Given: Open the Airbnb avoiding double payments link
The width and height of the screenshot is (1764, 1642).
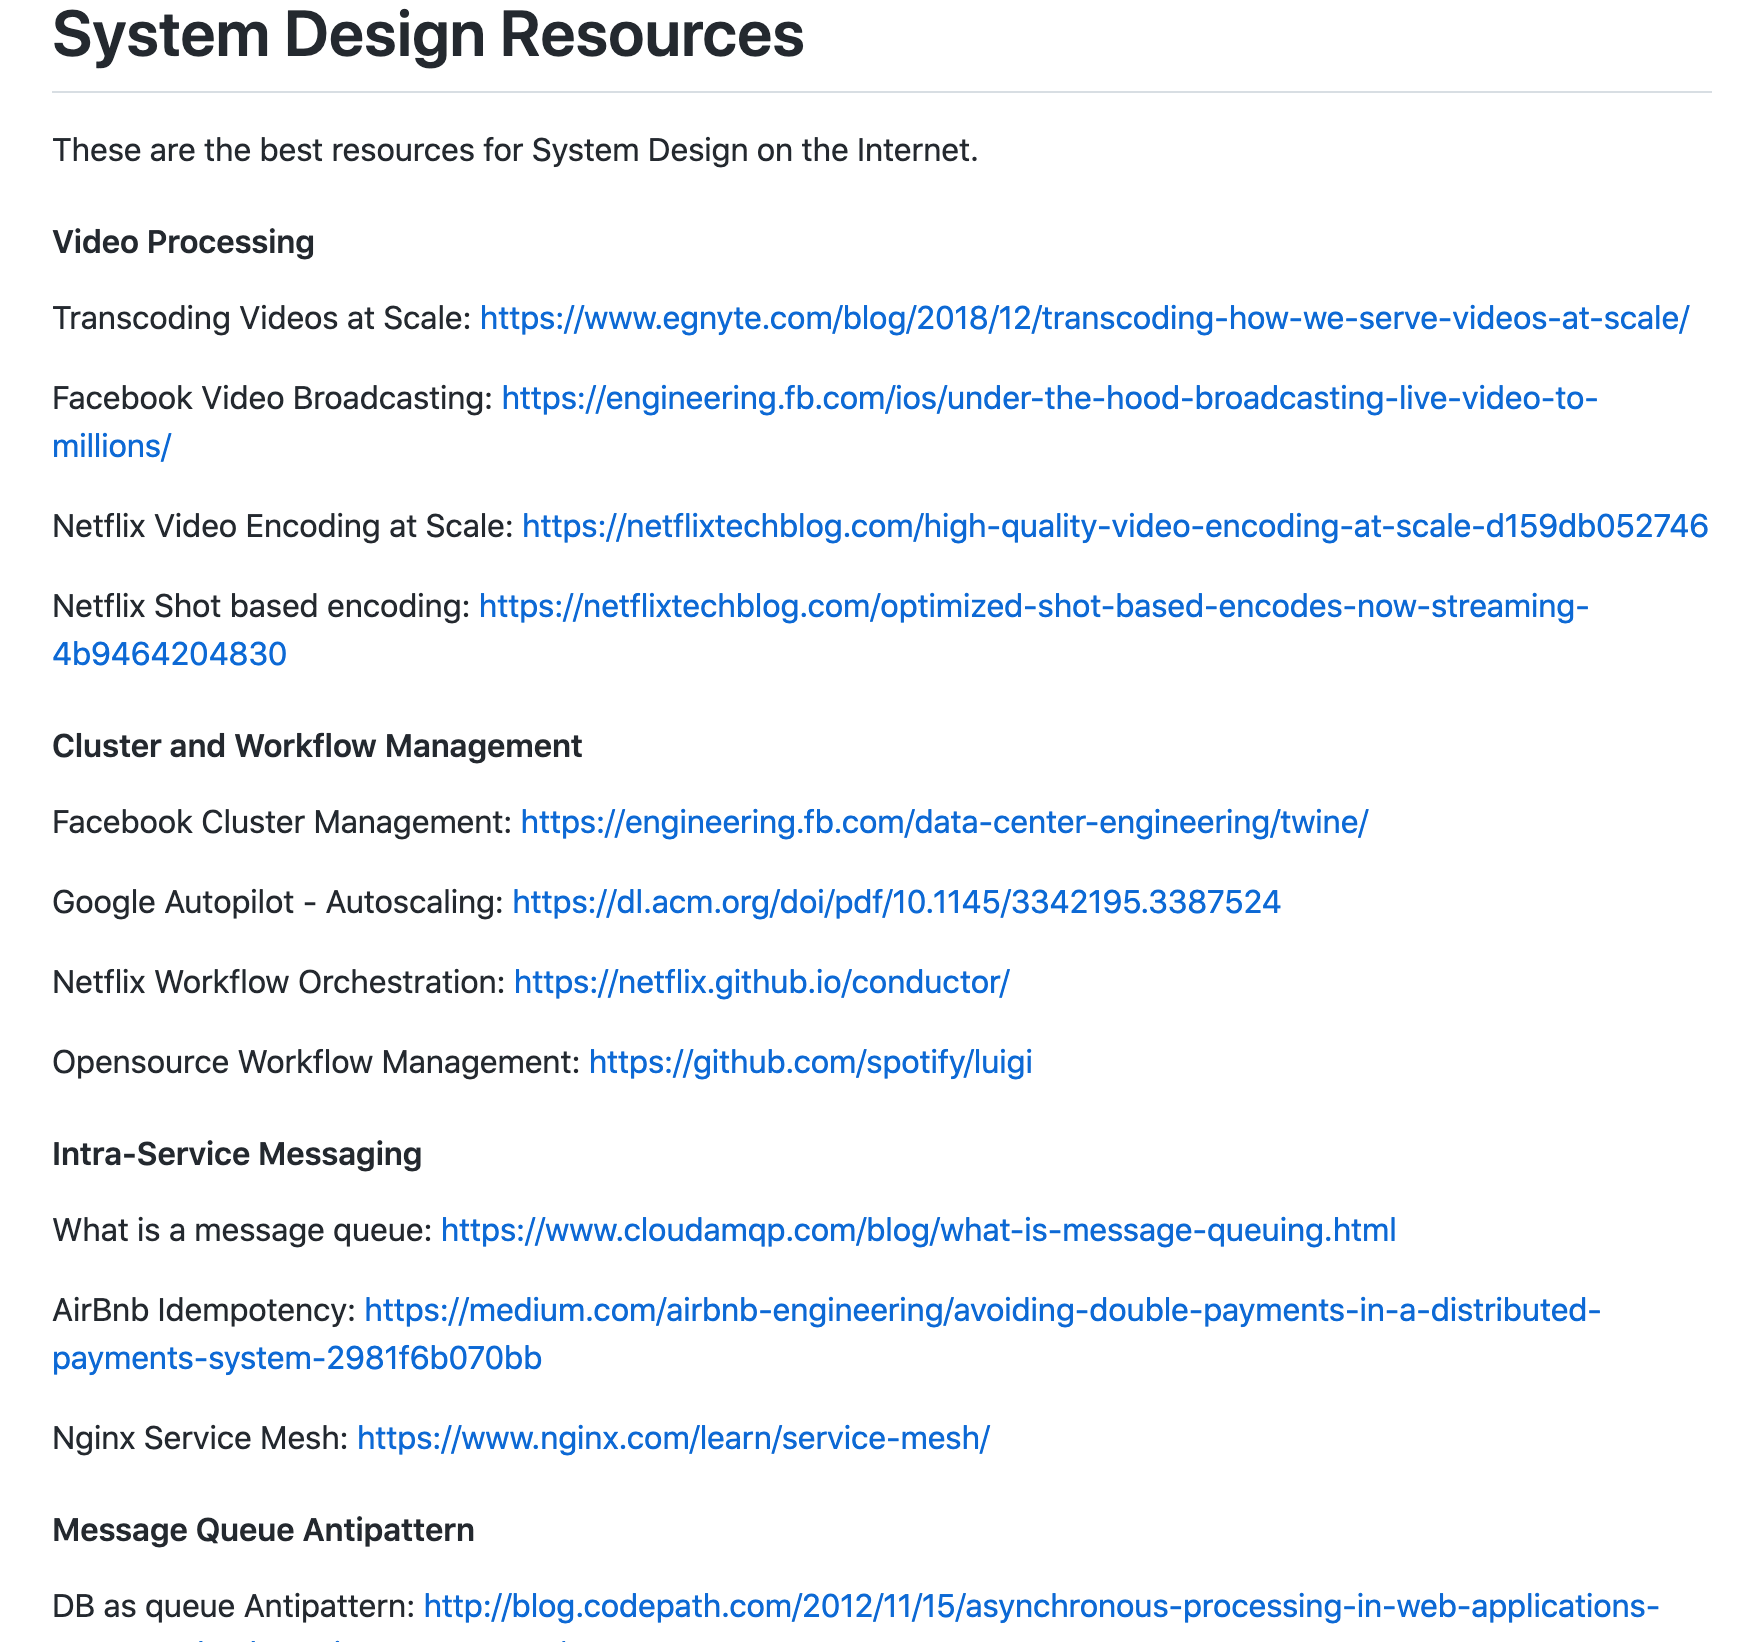Looking at the screenshot, I should tap(982, 1310).
